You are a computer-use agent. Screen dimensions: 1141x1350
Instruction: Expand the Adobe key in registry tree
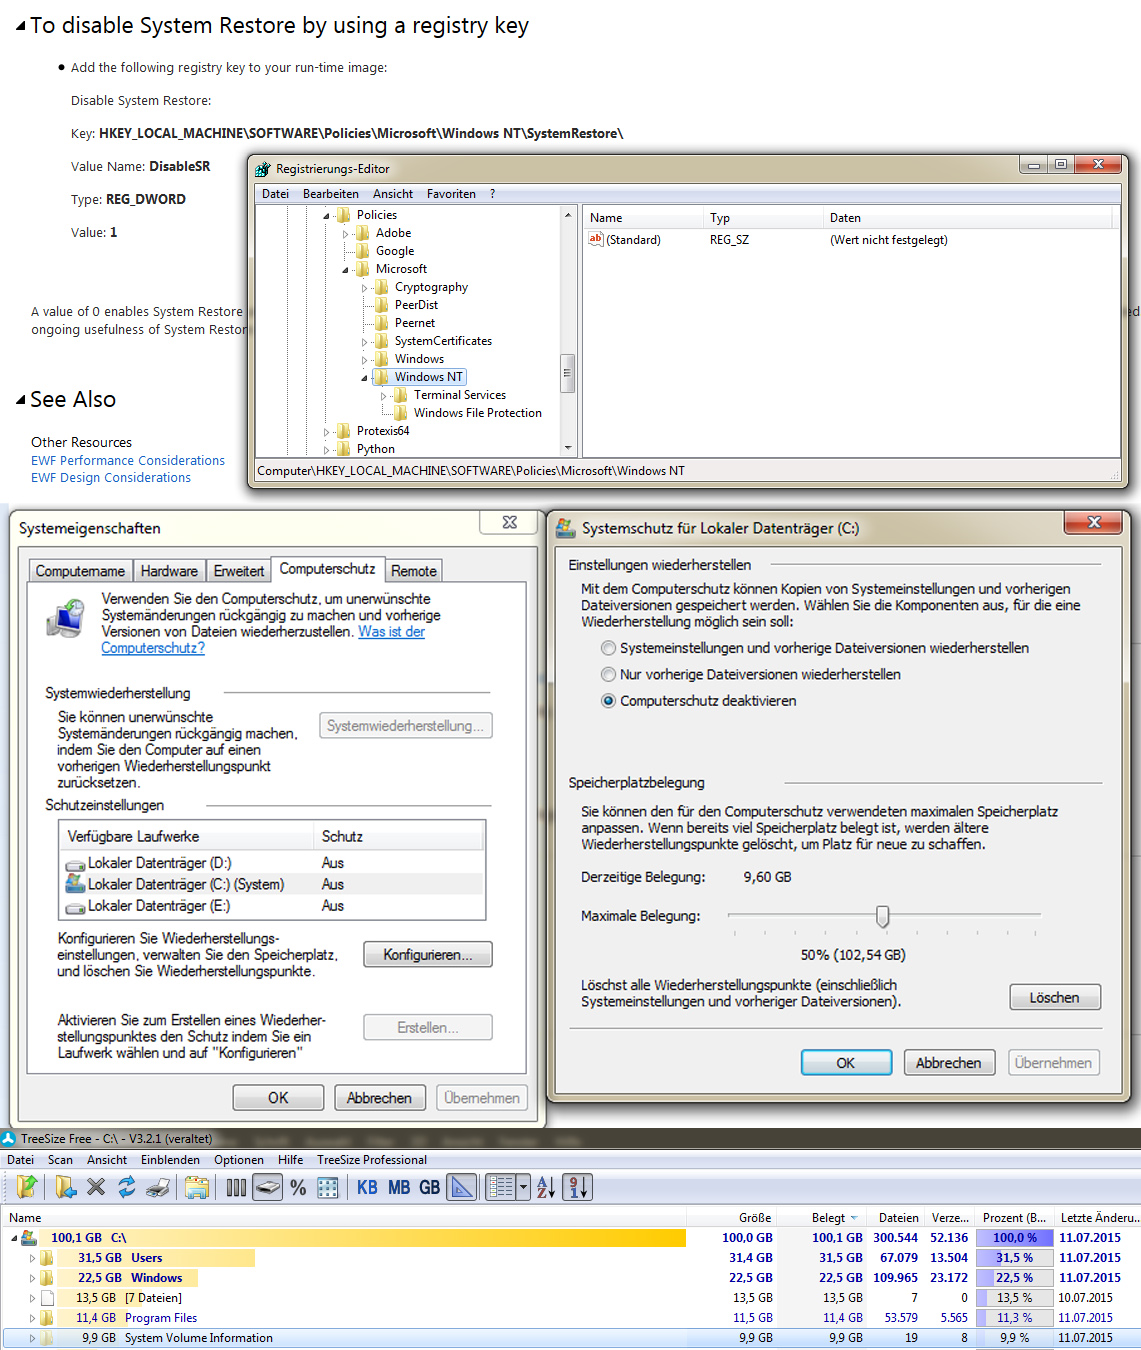(346, 234)
